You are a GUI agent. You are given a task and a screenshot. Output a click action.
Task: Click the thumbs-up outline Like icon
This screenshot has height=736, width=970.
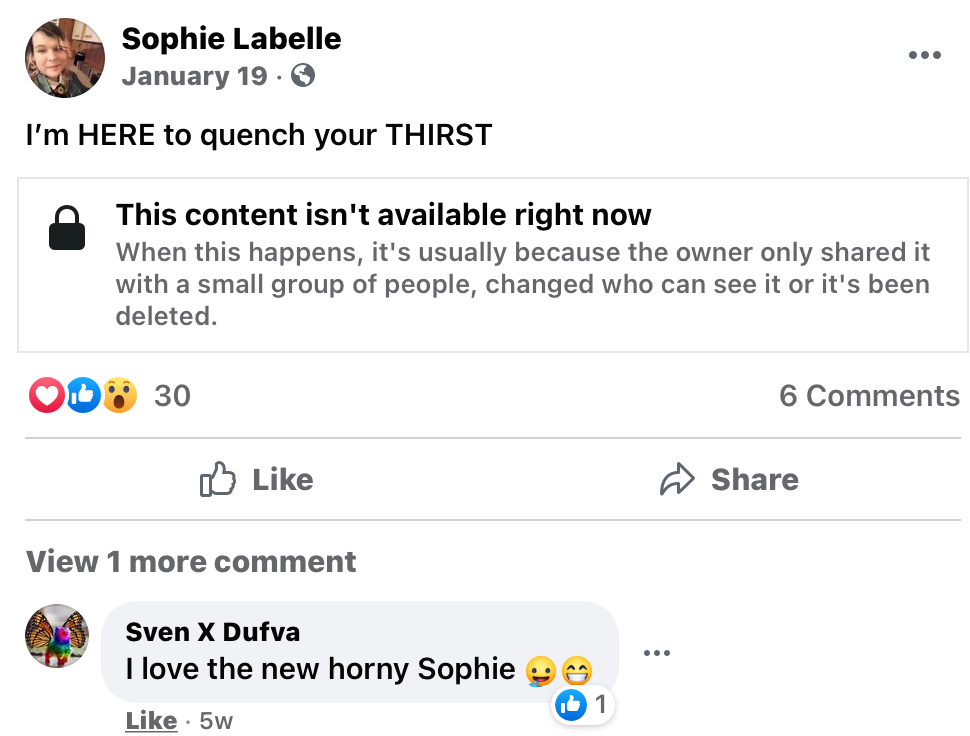(x=218, y=479)
